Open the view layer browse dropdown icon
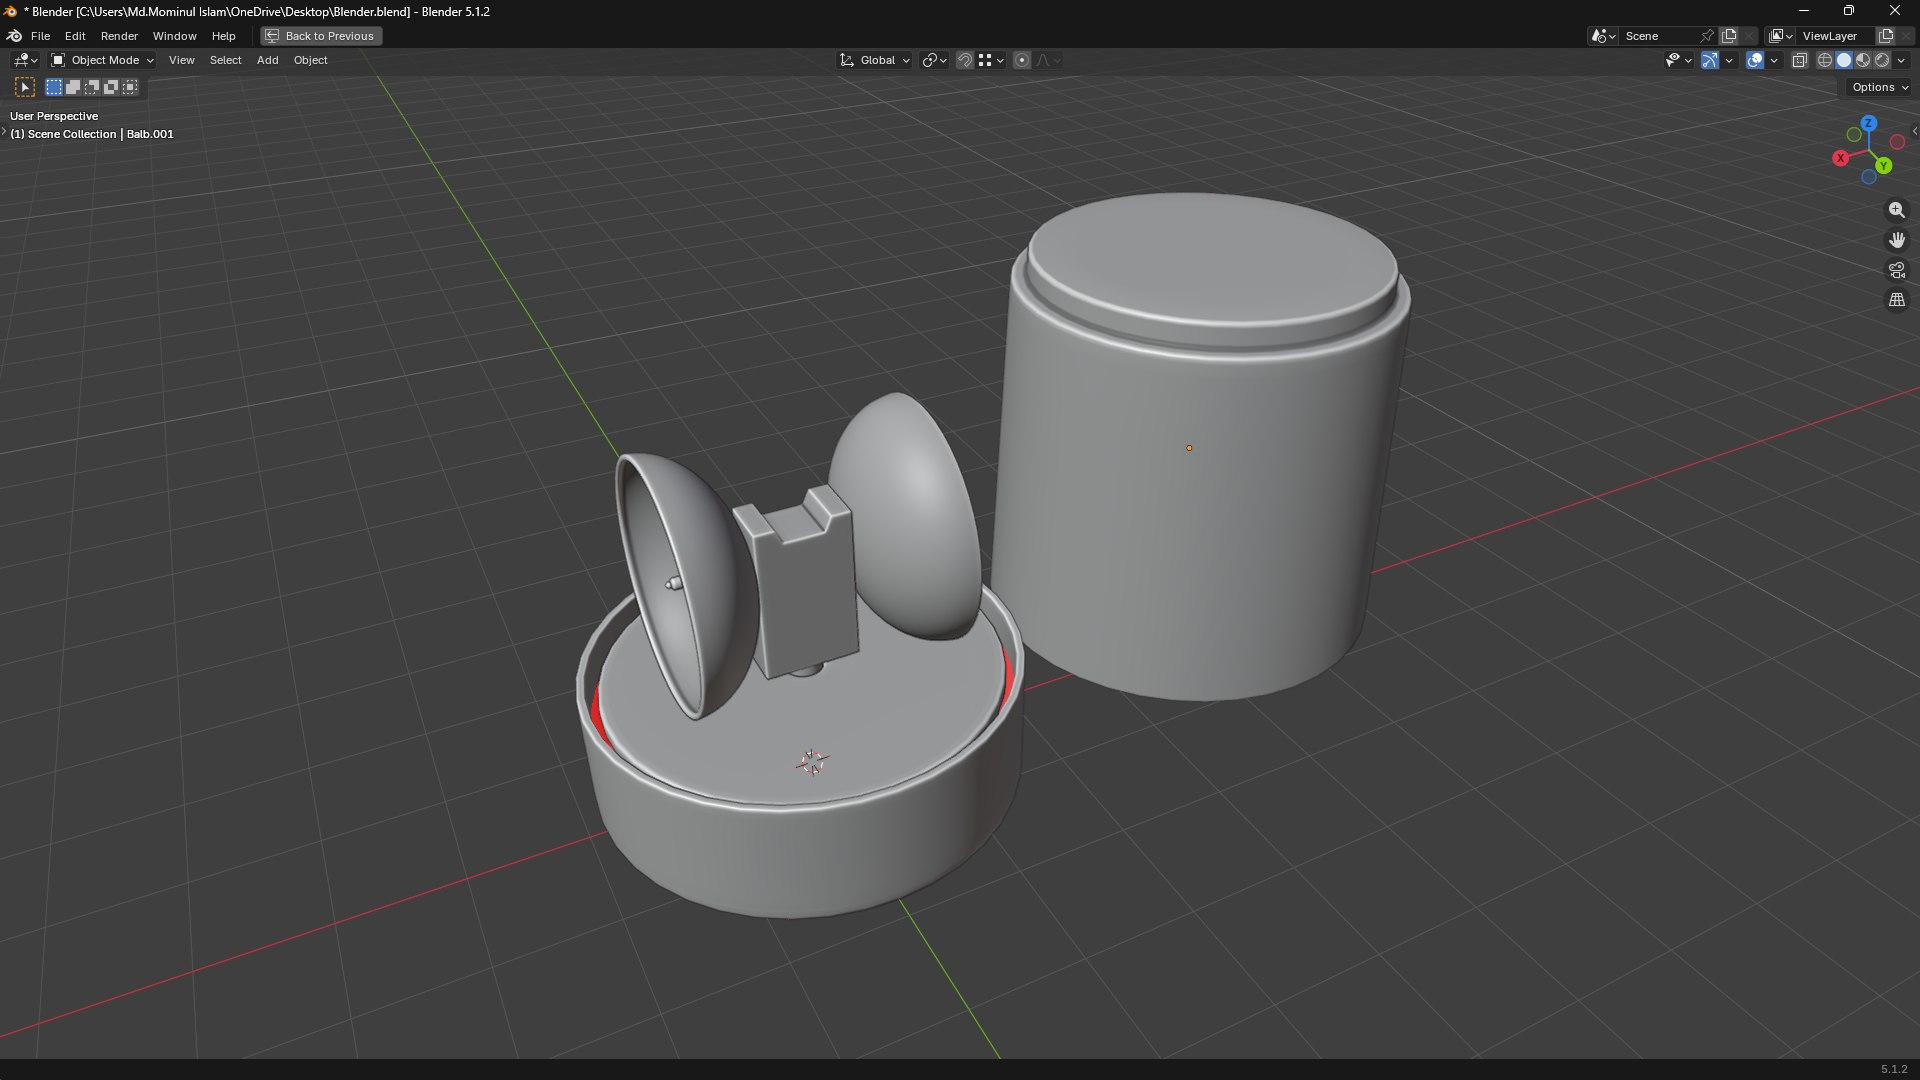The height and width of the screenshot is (1080, 1920). click(x=1780, y=36)
